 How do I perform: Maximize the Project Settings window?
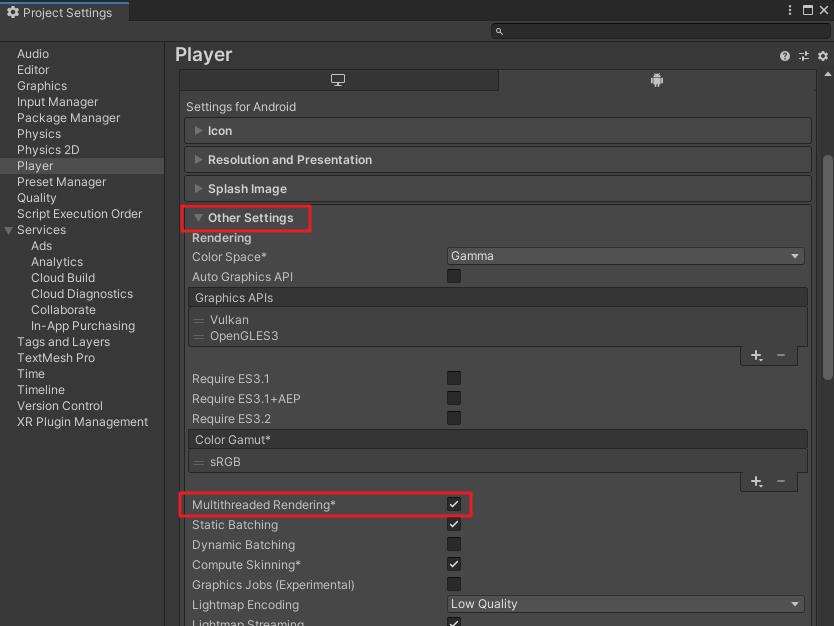pyautogui.click(x=807, y=10)
